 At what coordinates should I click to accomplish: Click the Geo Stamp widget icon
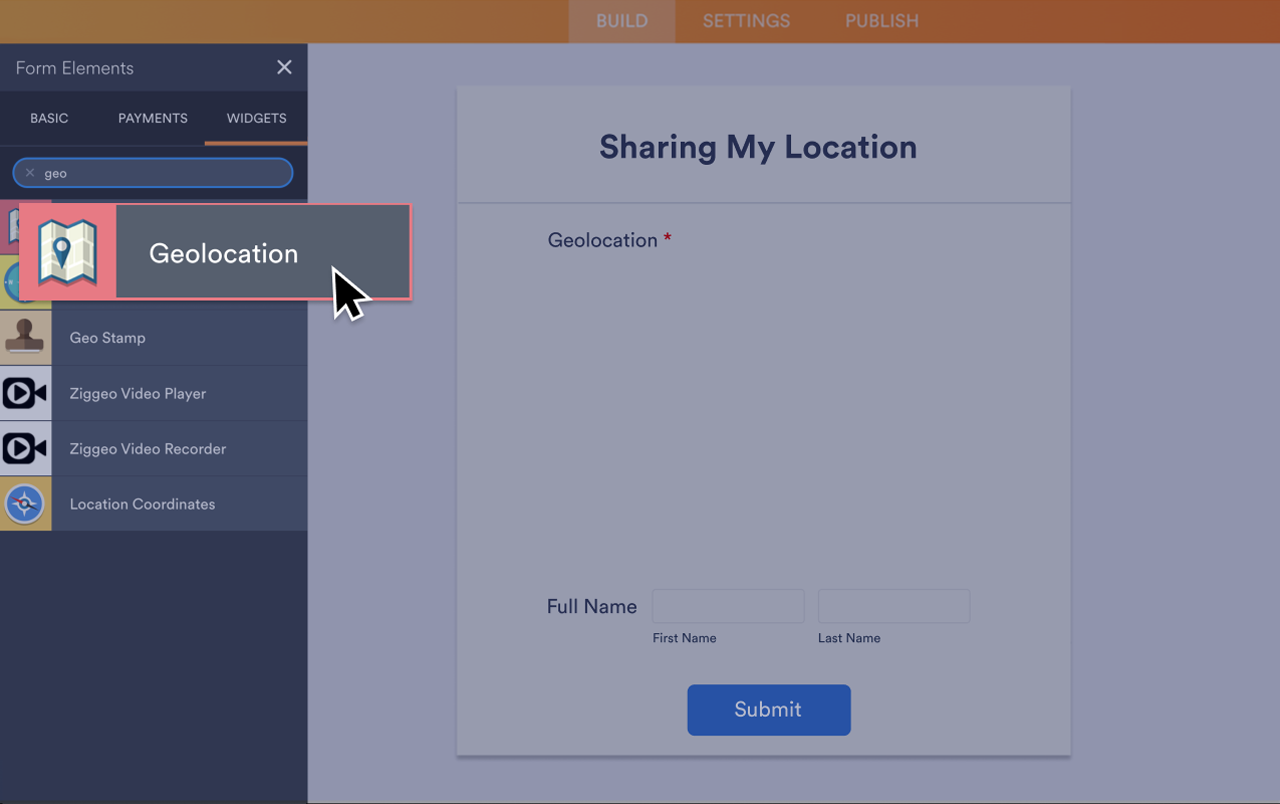tap(24, 337)
